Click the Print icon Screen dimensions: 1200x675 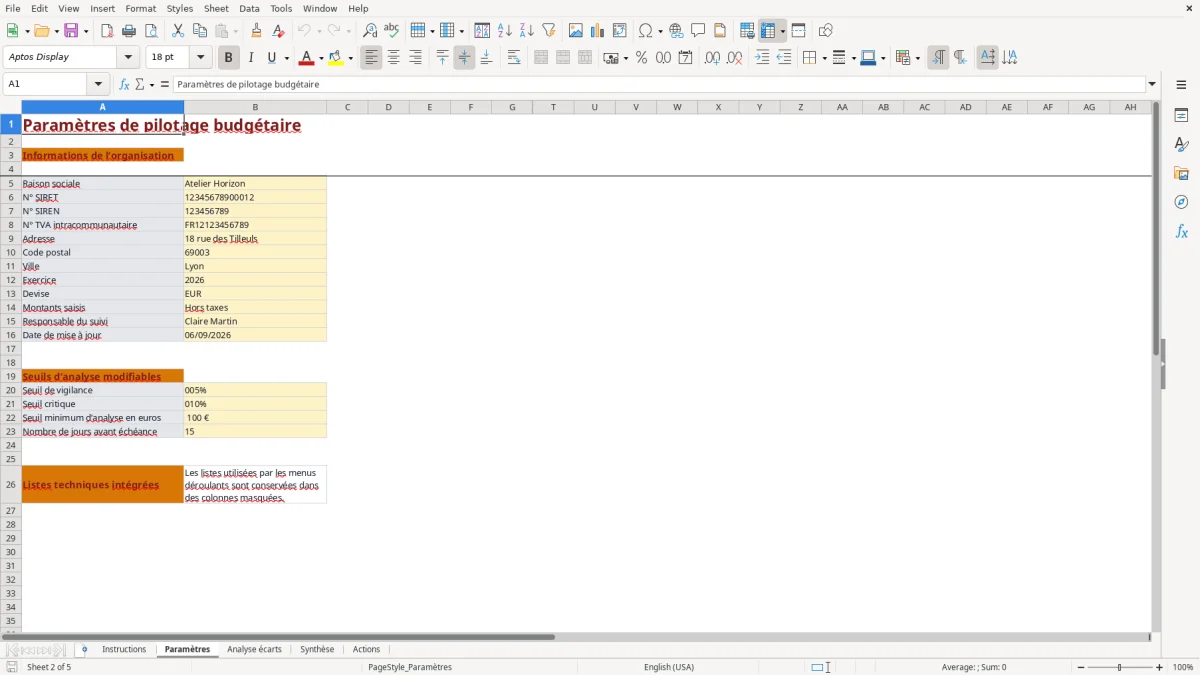pyautogui.click(x=129, y=31)
